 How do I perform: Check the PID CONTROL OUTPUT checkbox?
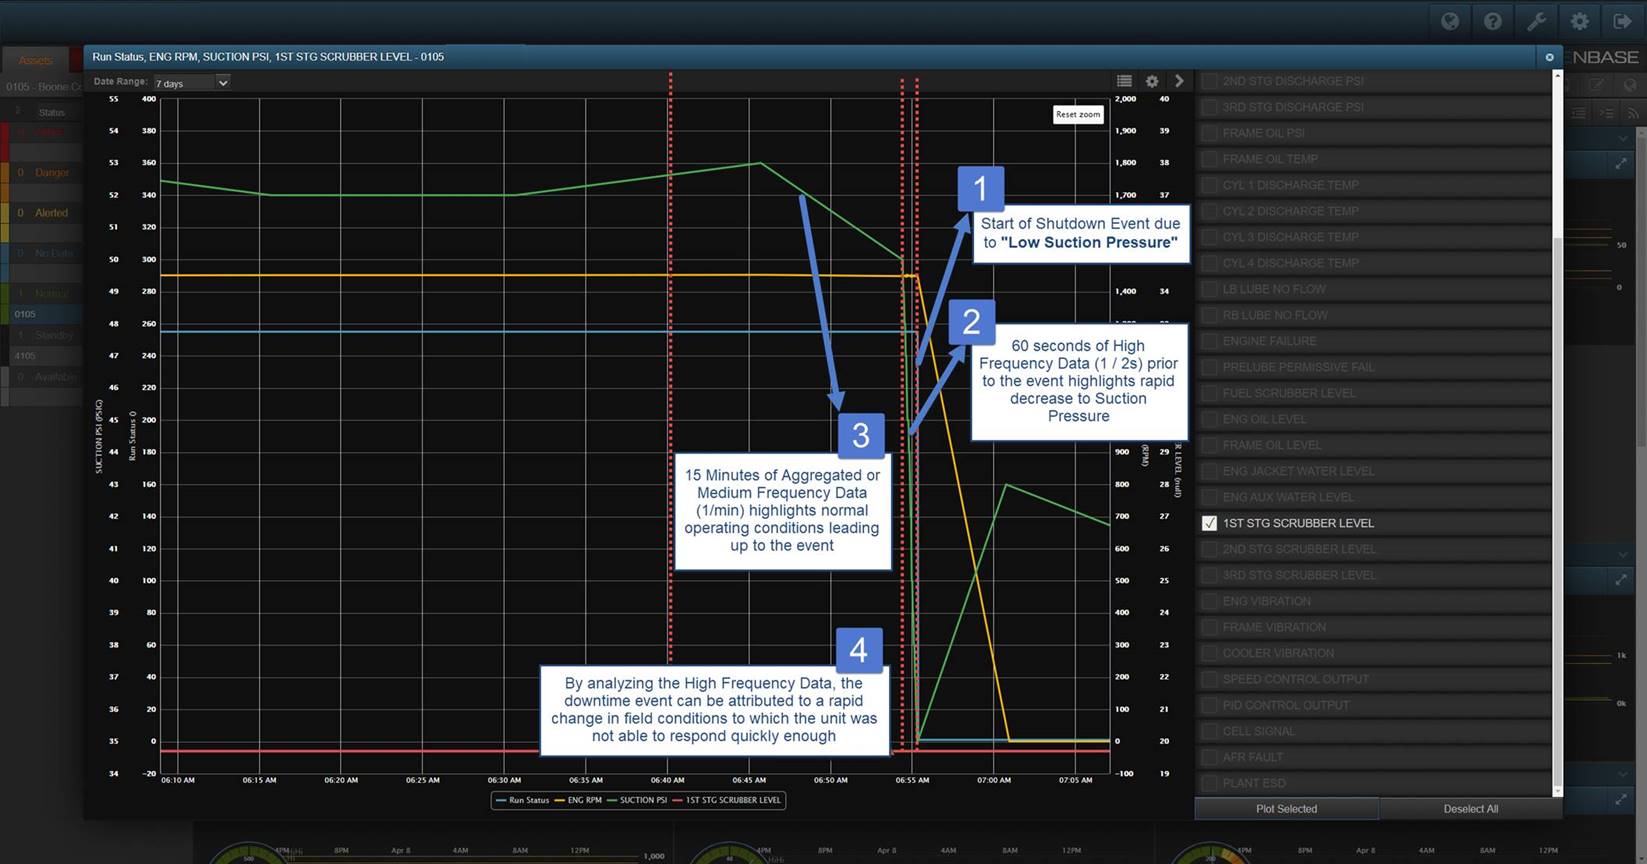(1209, 705)
